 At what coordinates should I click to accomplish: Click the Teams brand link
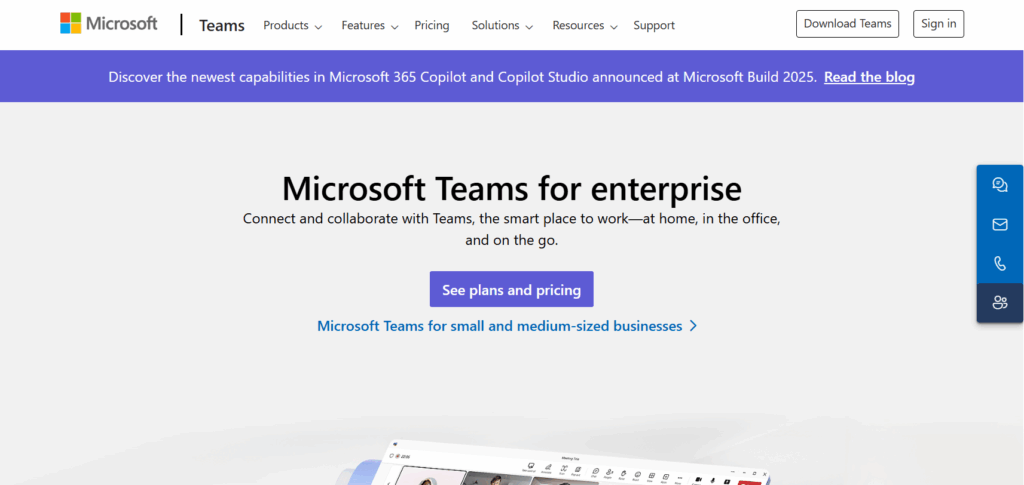tap(221, 25)
